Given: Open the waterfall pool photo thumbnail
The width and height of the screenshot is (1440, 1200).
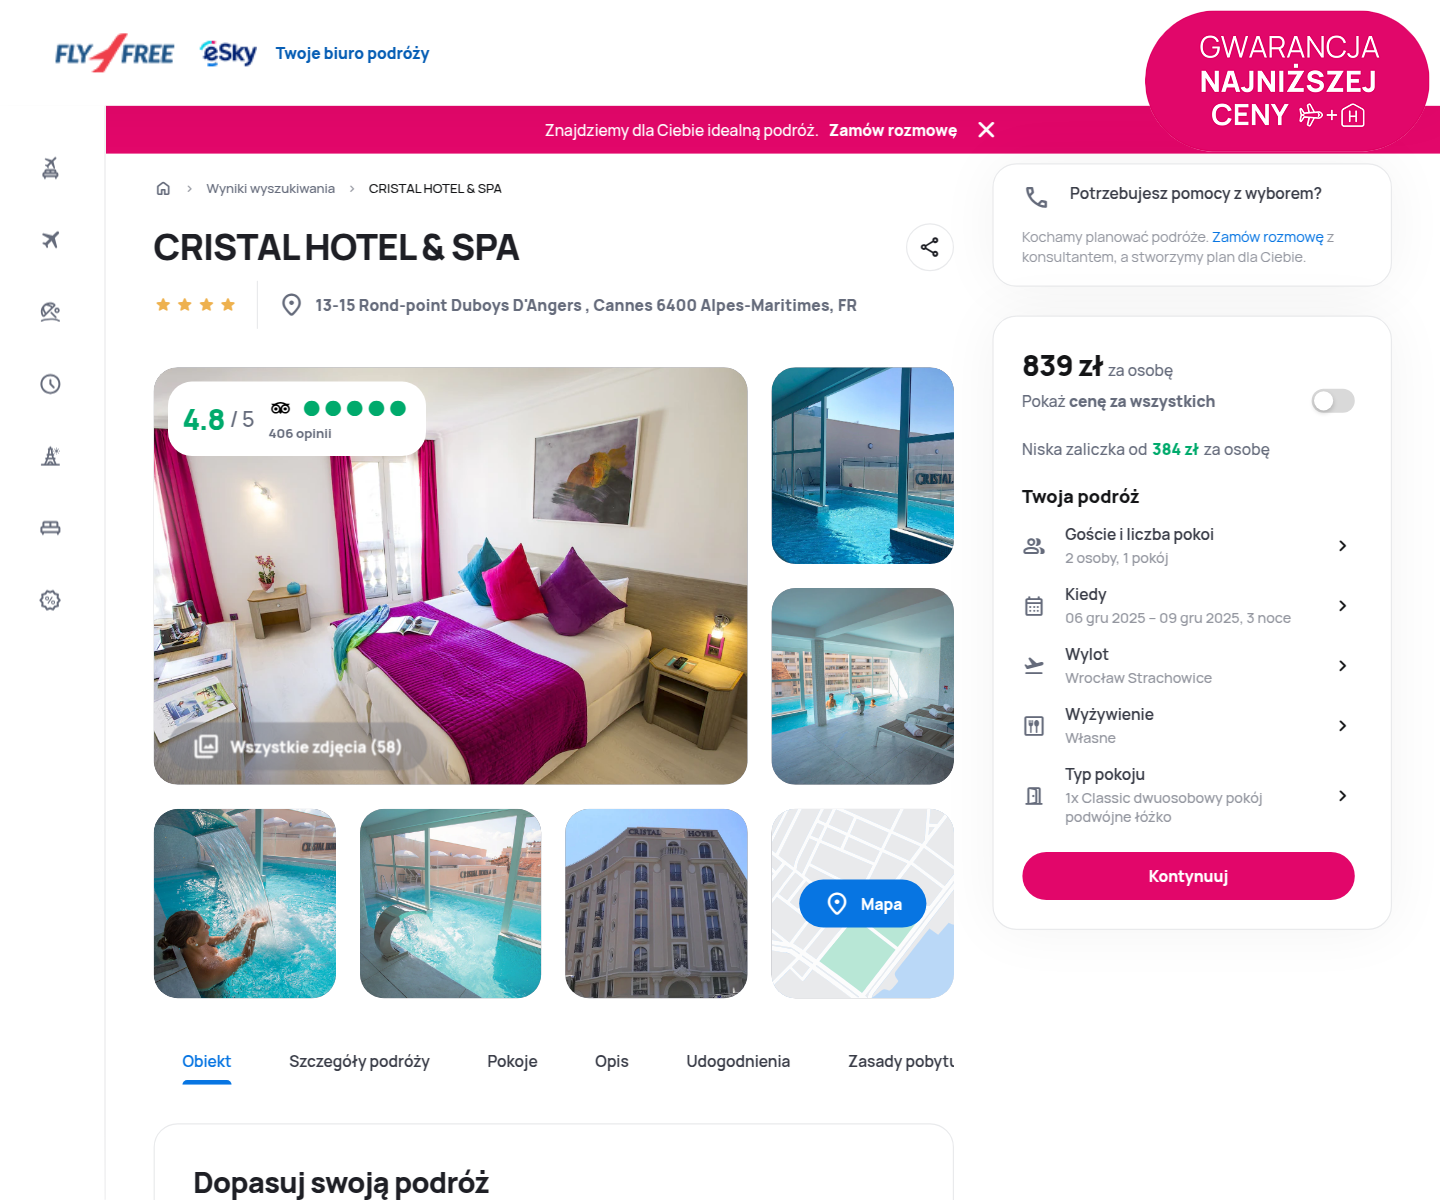Looking at the screenshot, I should click(x=245, y=903).
